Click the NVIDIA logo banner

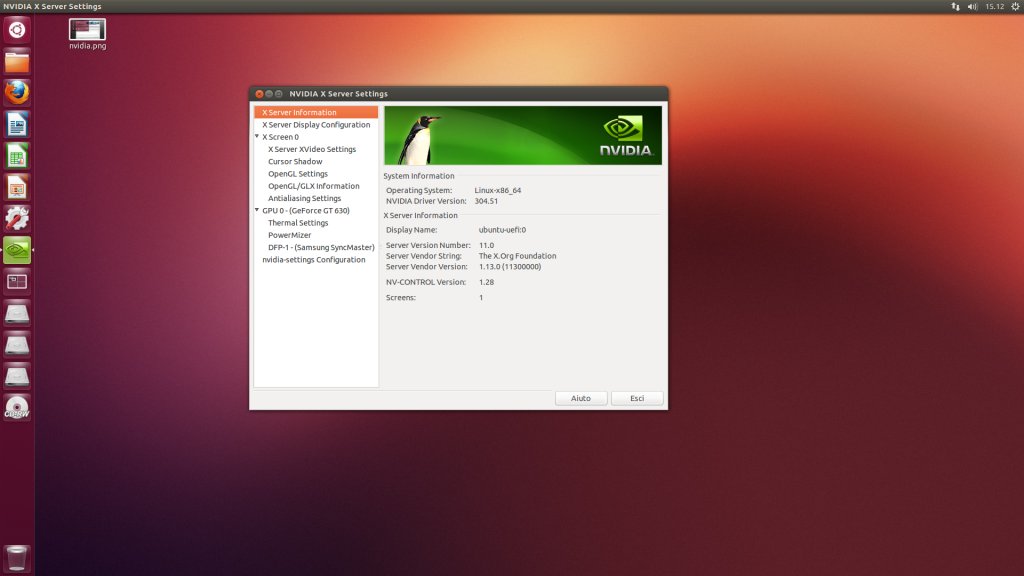pyautogui.click(x=522, y=135)
